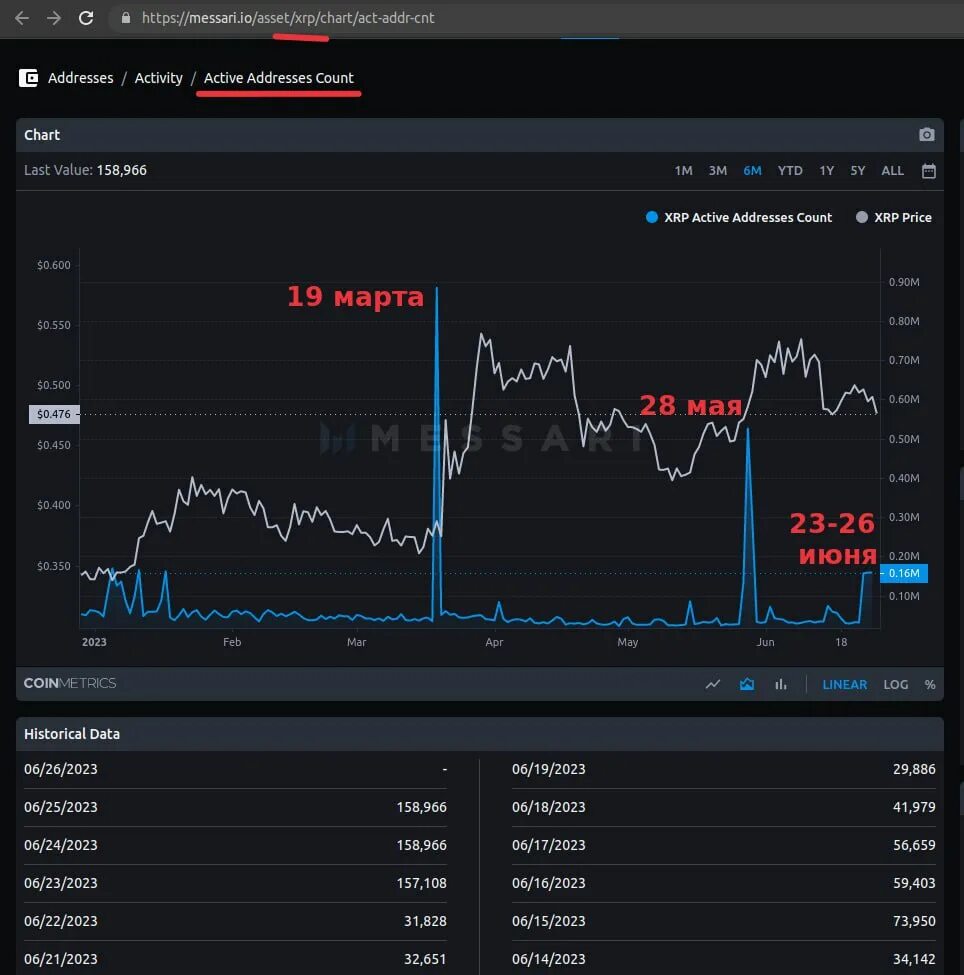Click the 41,979 value for 06/18/2023
This screenshot has width=964, height=975.
tap(914, 807)
